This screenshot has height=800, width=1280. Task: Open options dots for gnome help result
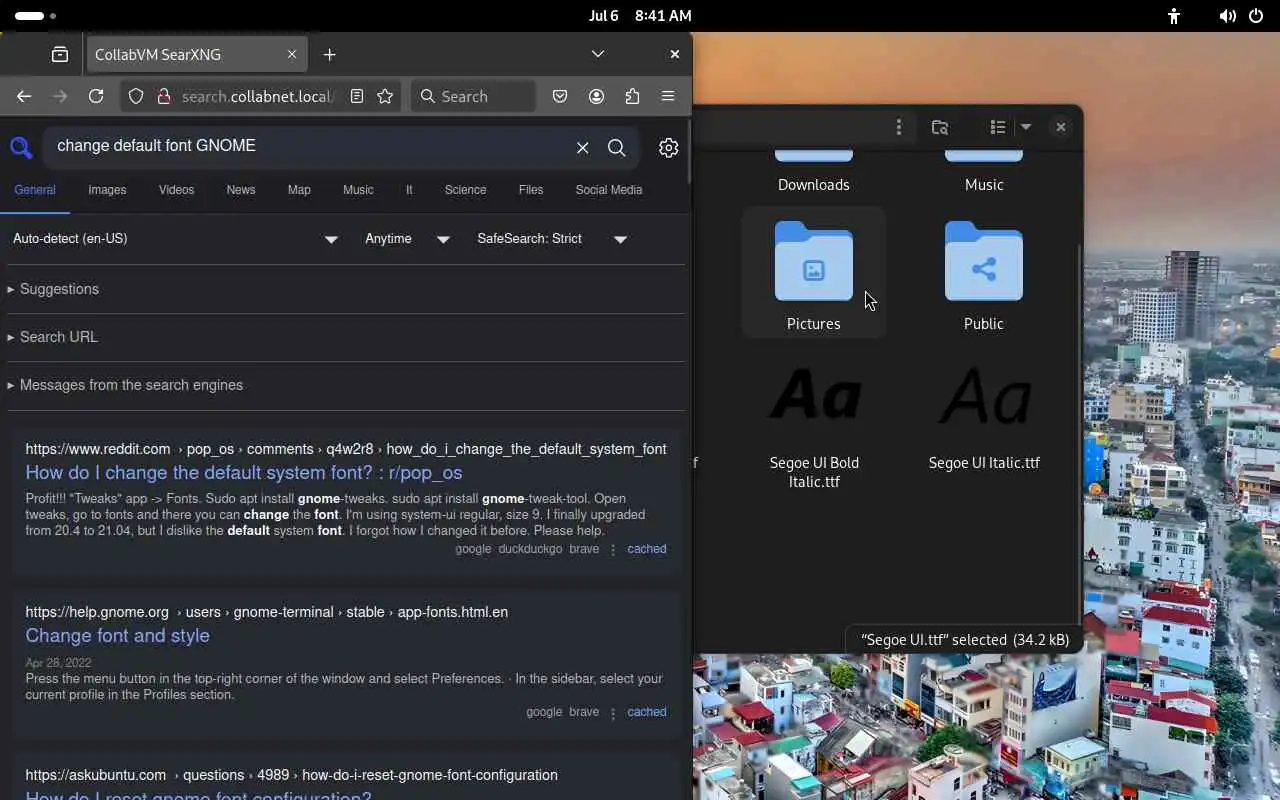tap(613, 712)
